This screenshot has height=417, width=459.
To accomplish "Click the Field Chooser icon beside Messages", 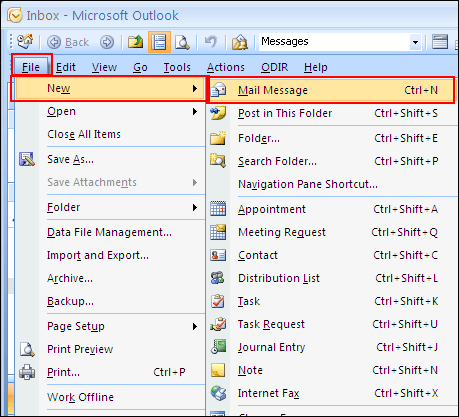I will coord(440,42).
